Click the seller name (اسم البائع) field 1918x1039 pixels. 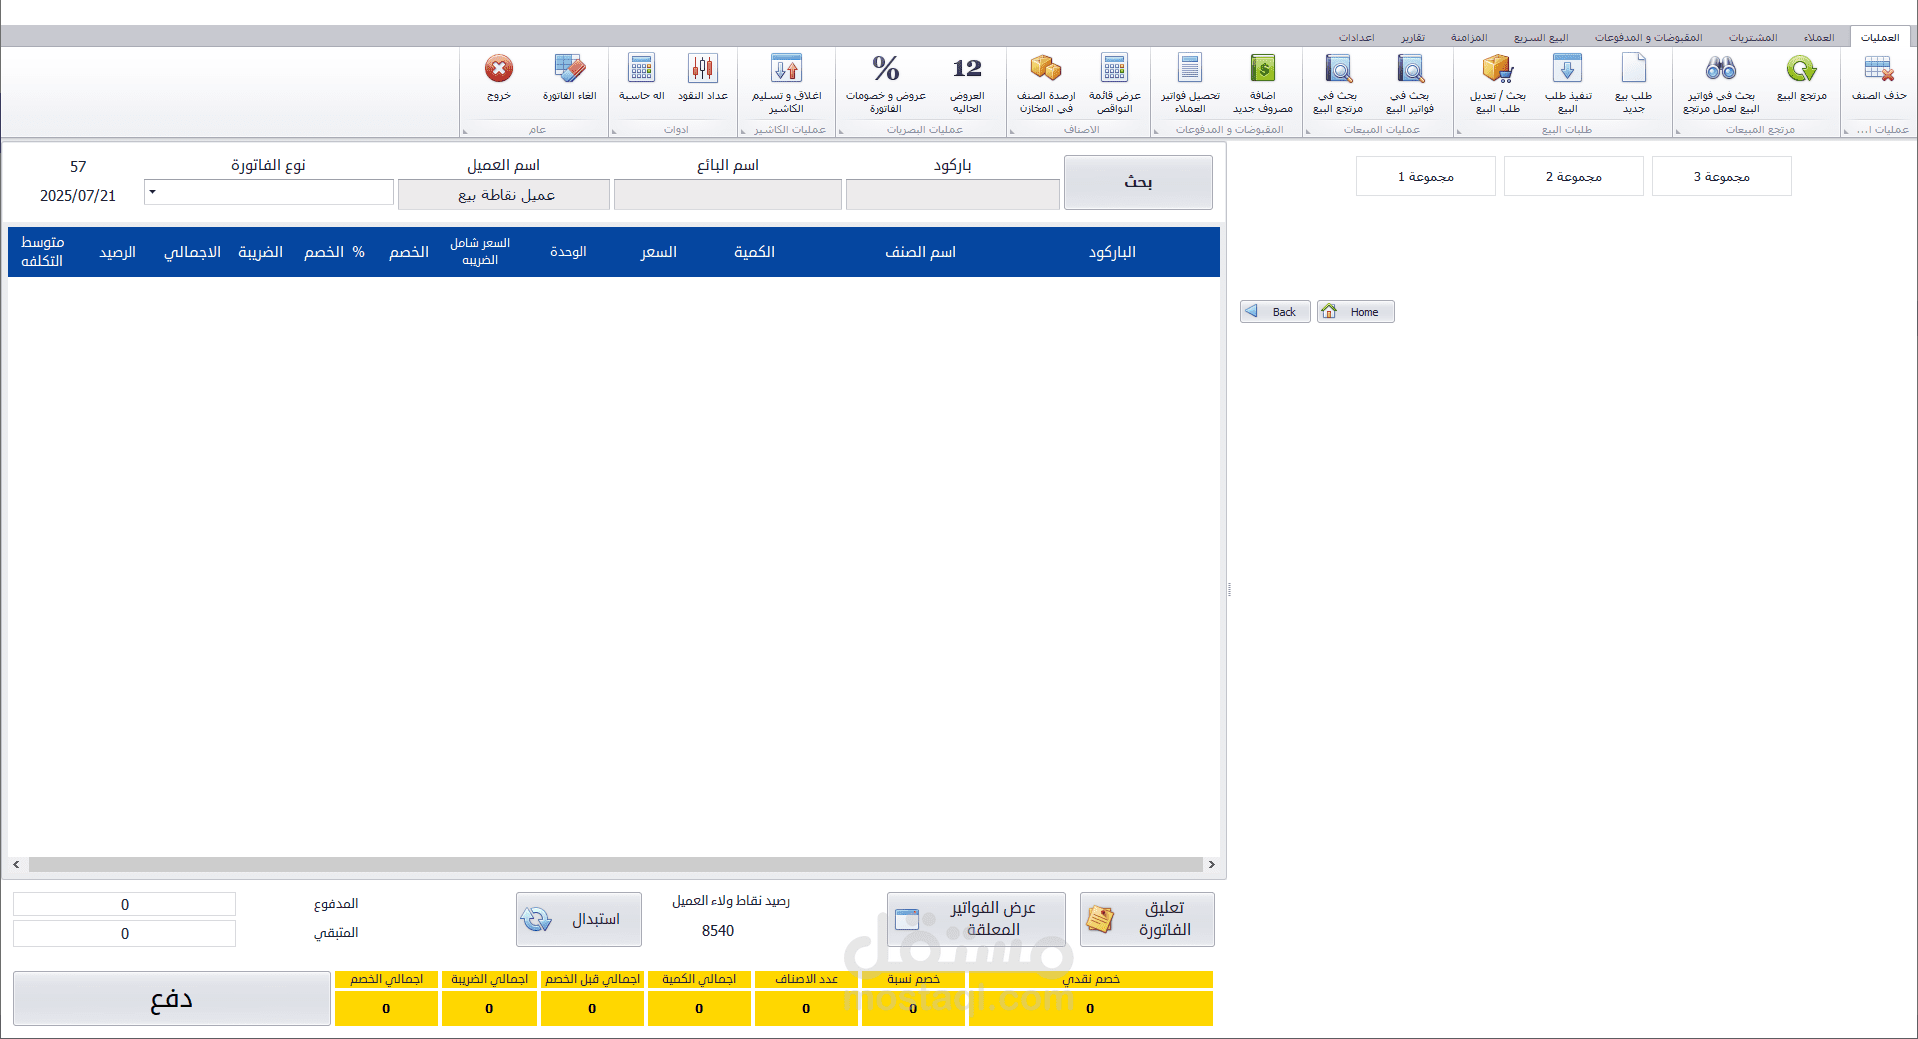tap(728, 194)
